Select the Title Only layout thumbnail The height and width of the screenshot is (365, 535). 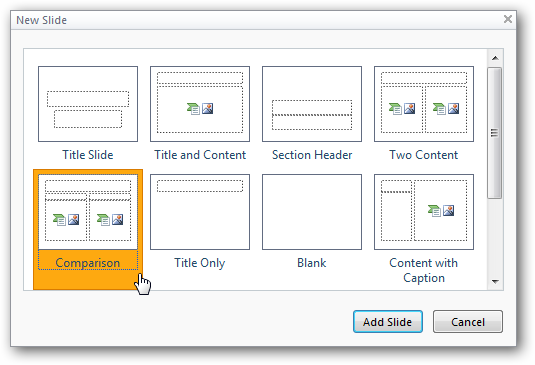[200, 212]
